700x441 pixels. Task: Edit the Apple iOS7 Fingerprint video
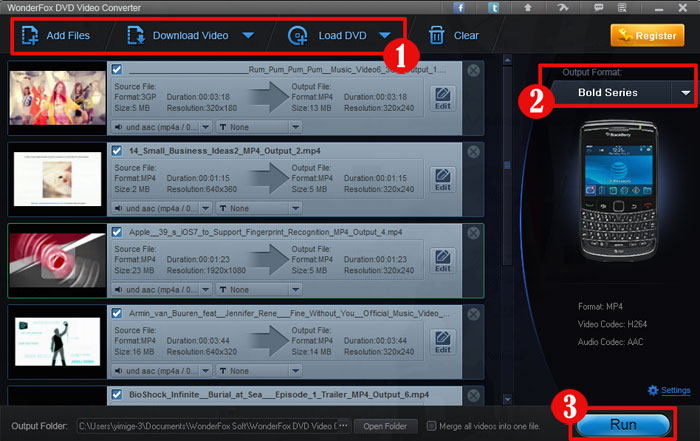(x=443, y=261)
